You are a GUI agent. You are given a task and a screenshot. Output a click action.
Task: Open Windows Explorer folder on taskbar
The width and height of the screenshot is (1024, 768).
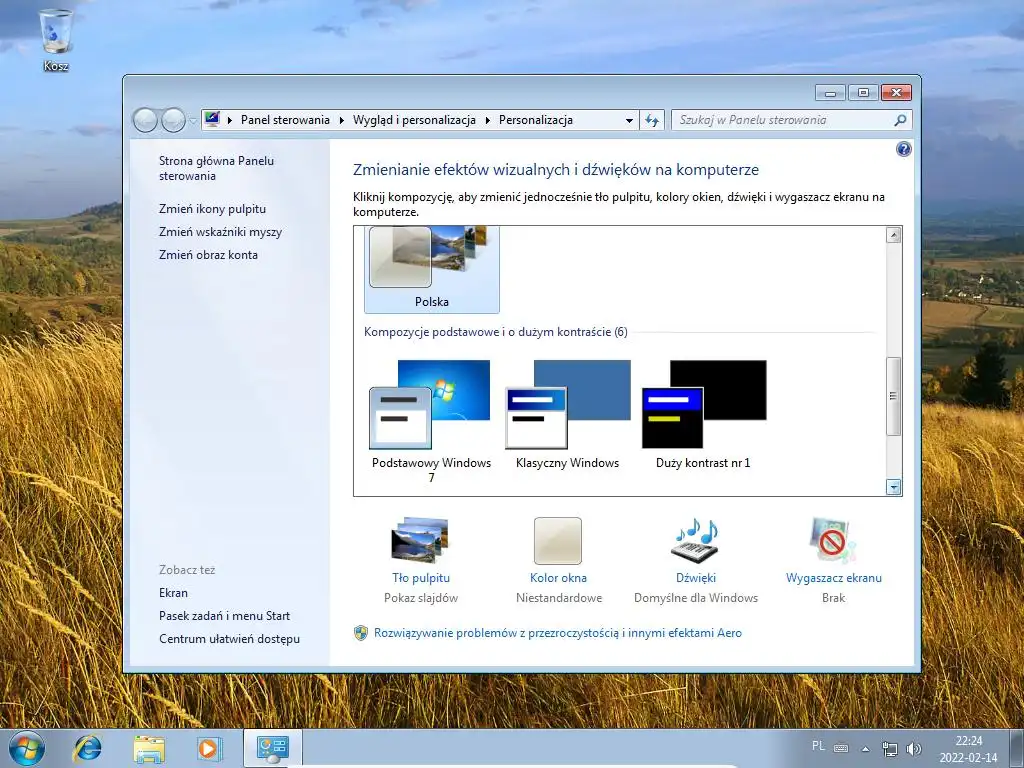pos(149,748)
